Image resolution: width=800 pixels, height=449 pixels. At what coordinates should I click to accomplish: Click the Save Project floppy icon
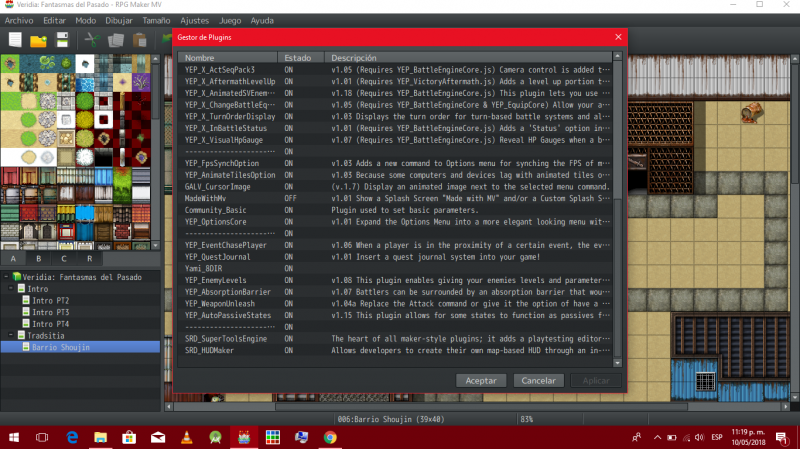[x=62, y=40]
